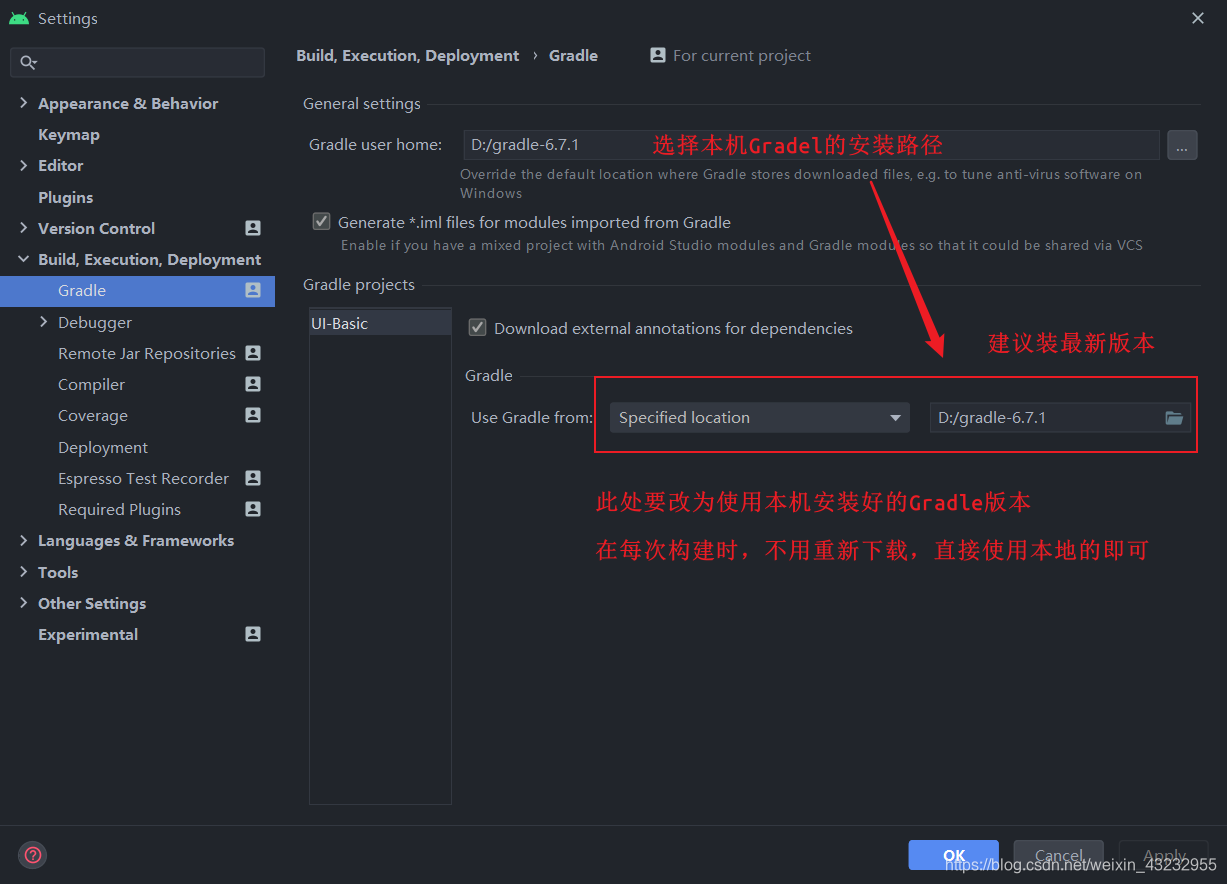This screenshot has width=1227, height=884.
Task: Click the D:/gradle-6.7.1 specified location field
Action: (x=1060, y=418)
